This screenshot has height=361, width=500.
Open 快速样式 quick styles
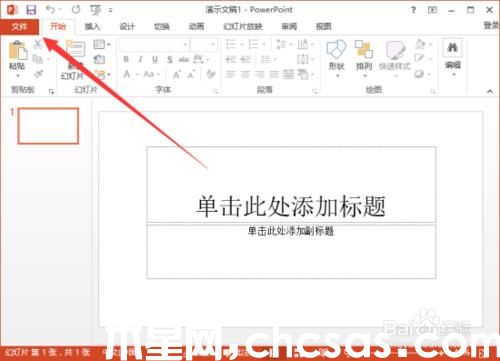(x=395, y=58)
